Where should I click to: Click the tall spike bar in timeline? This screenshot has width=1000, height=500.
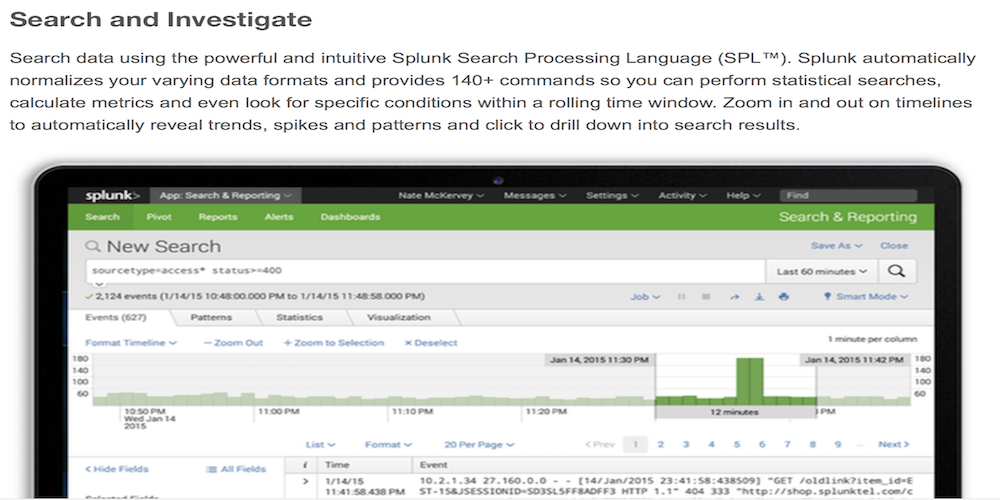click(749, 381)
